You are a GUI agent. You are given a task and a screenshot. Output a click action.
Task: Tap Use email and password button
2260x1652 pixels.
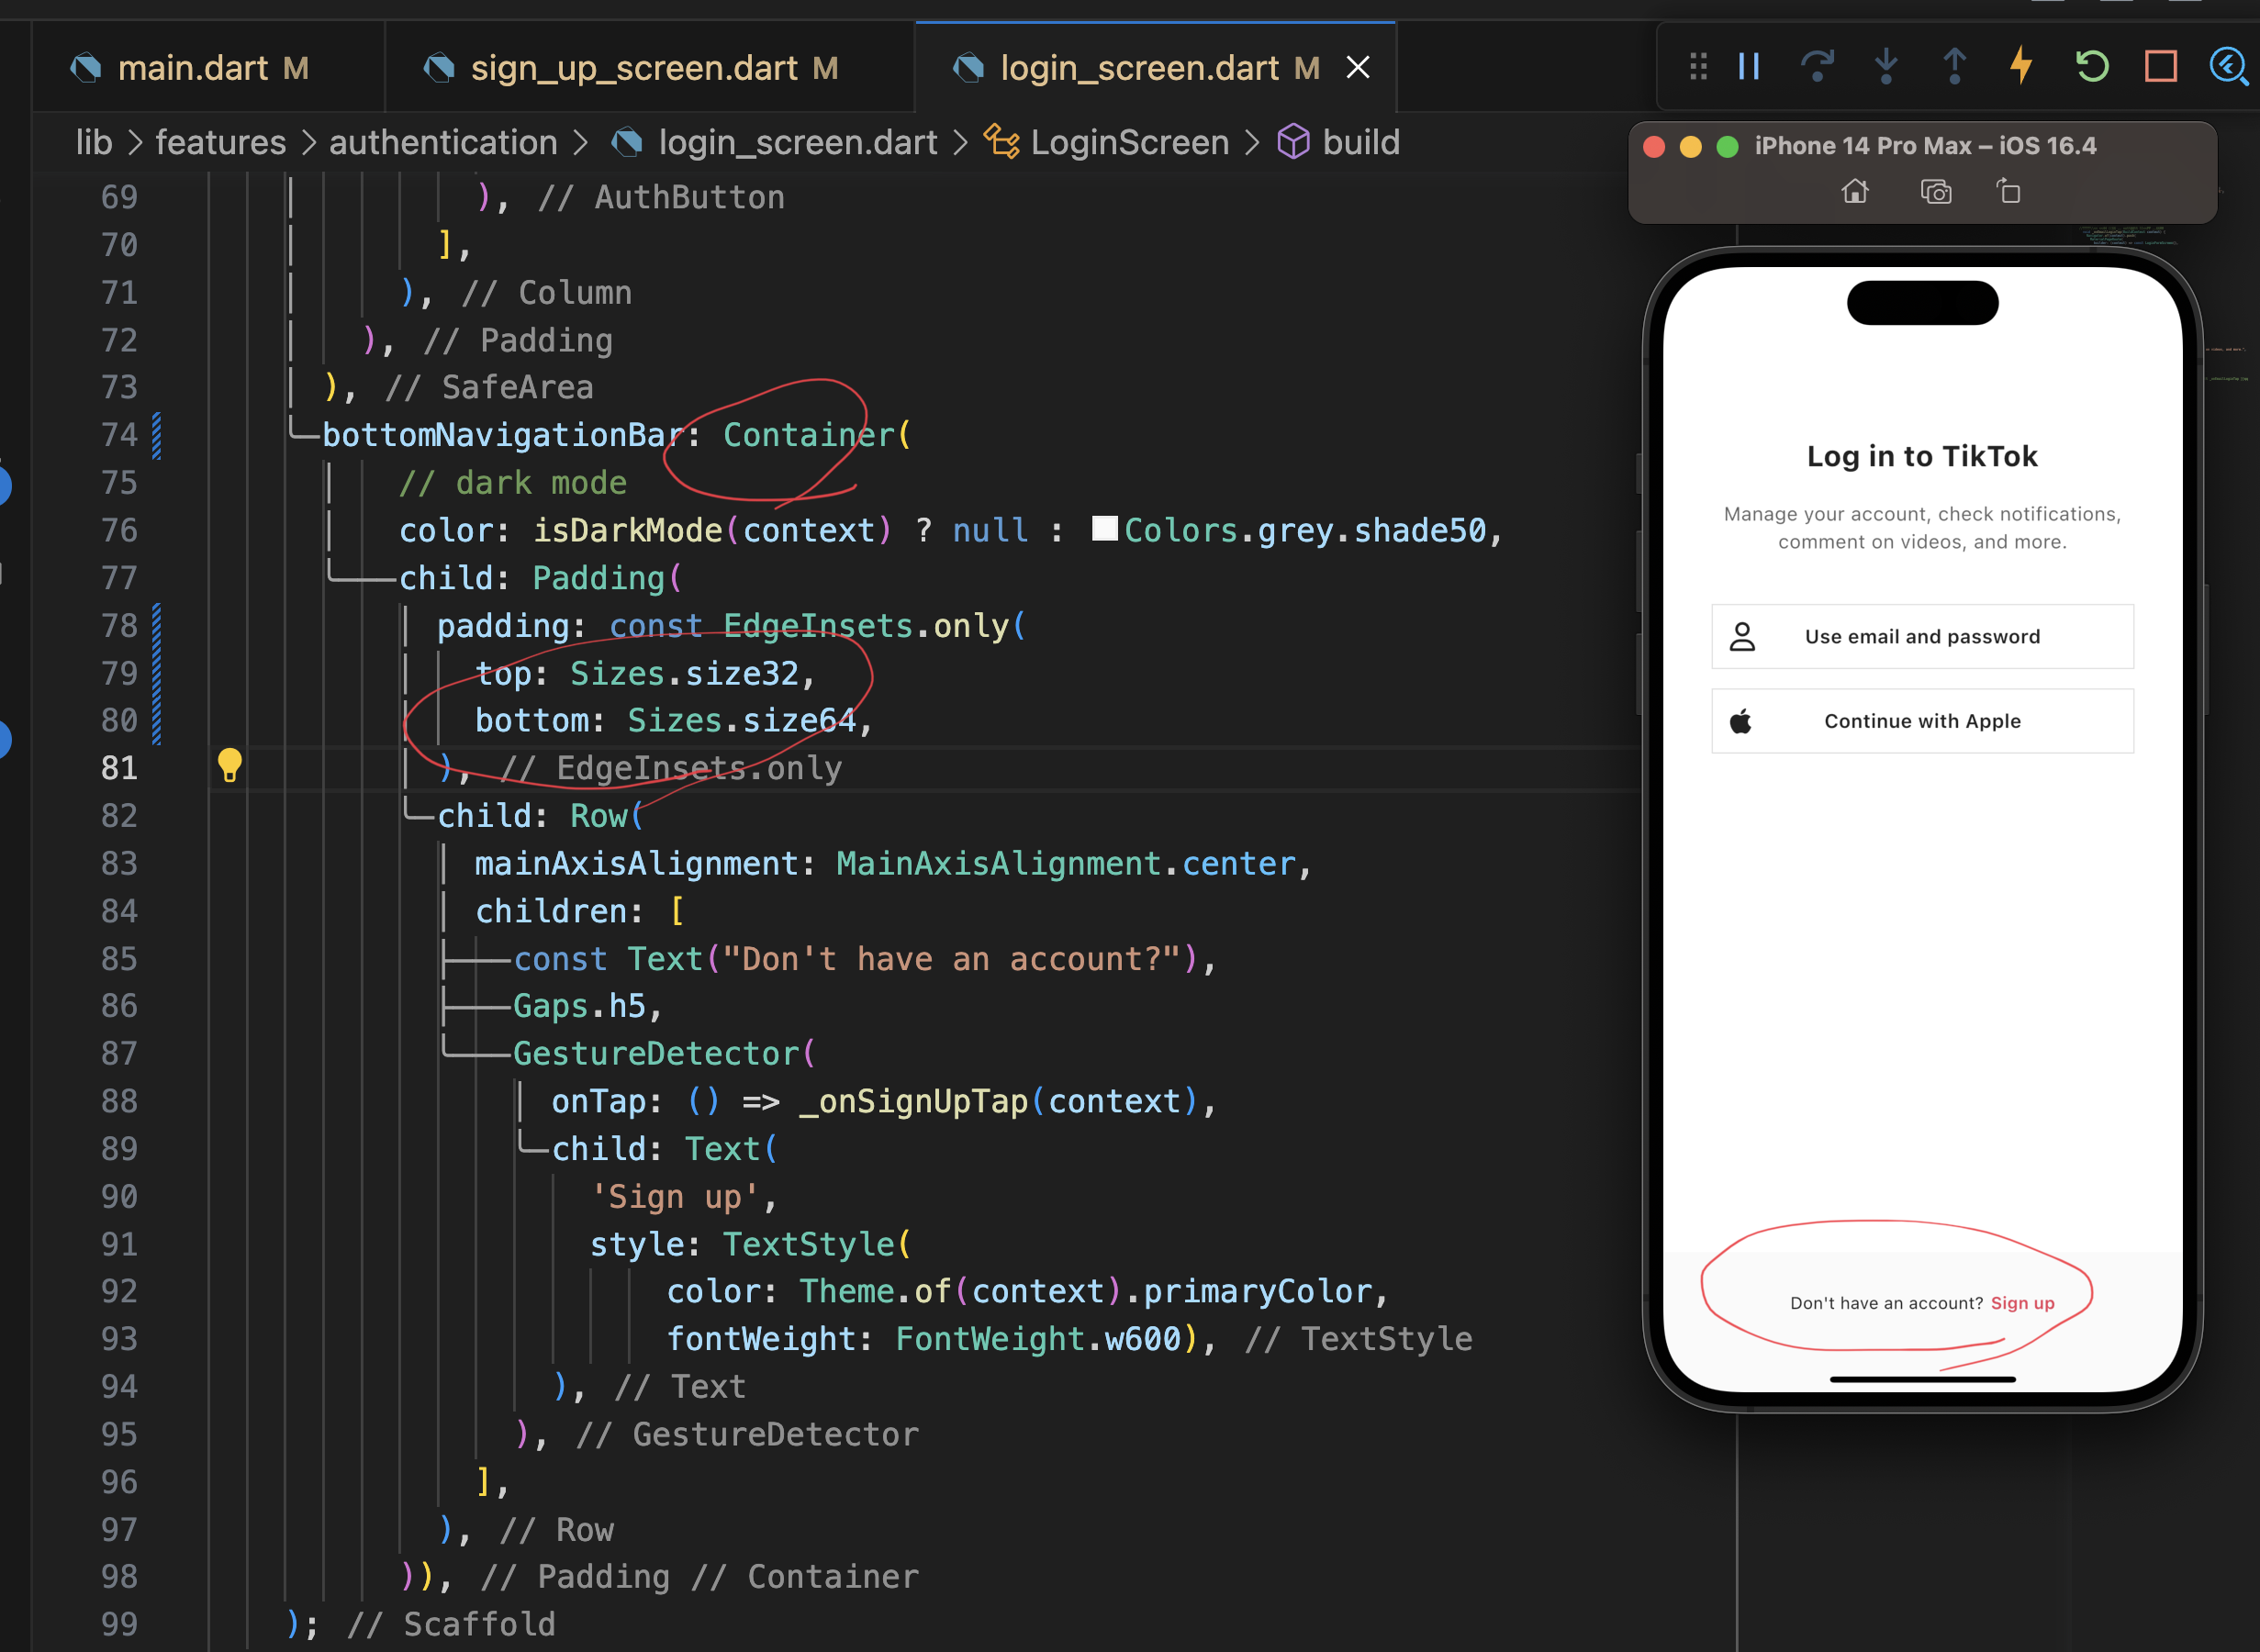1922,637
